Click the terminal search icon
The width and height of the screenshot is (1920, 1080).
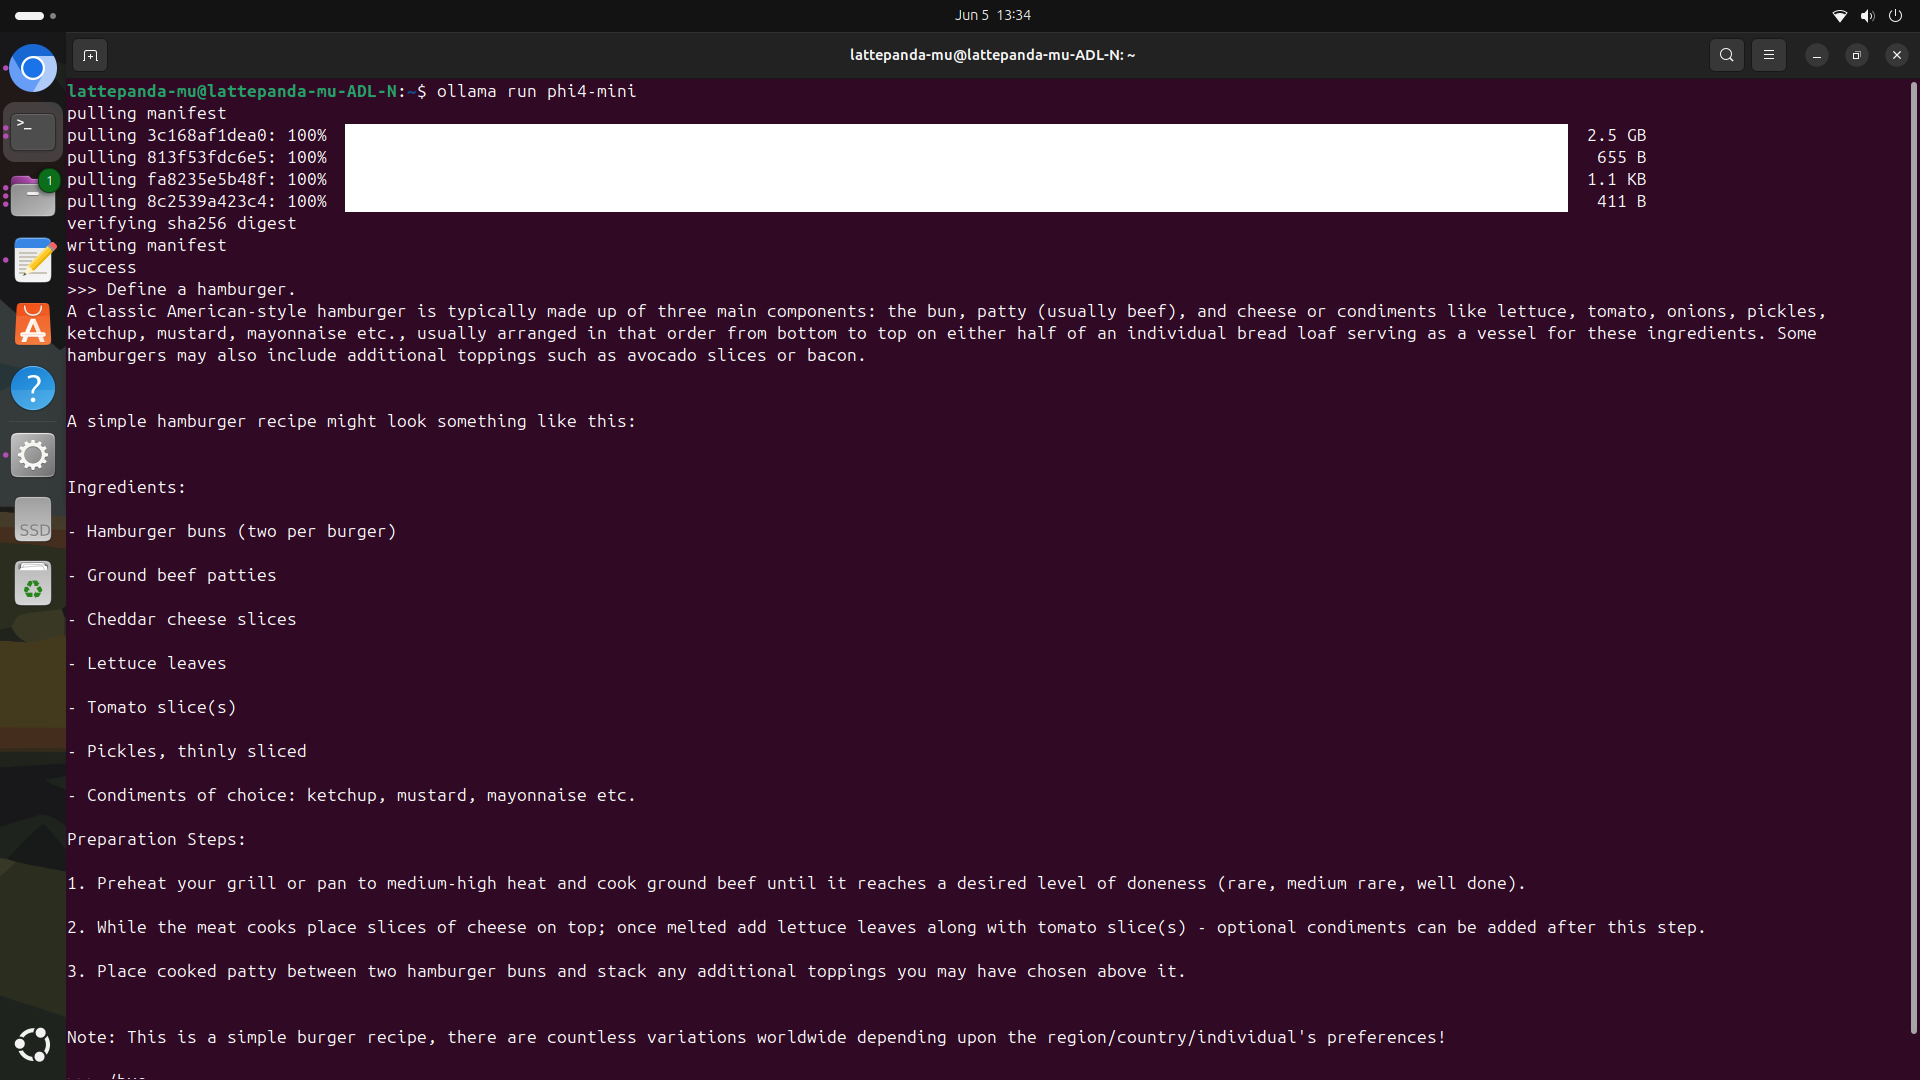coord(1727,55)
